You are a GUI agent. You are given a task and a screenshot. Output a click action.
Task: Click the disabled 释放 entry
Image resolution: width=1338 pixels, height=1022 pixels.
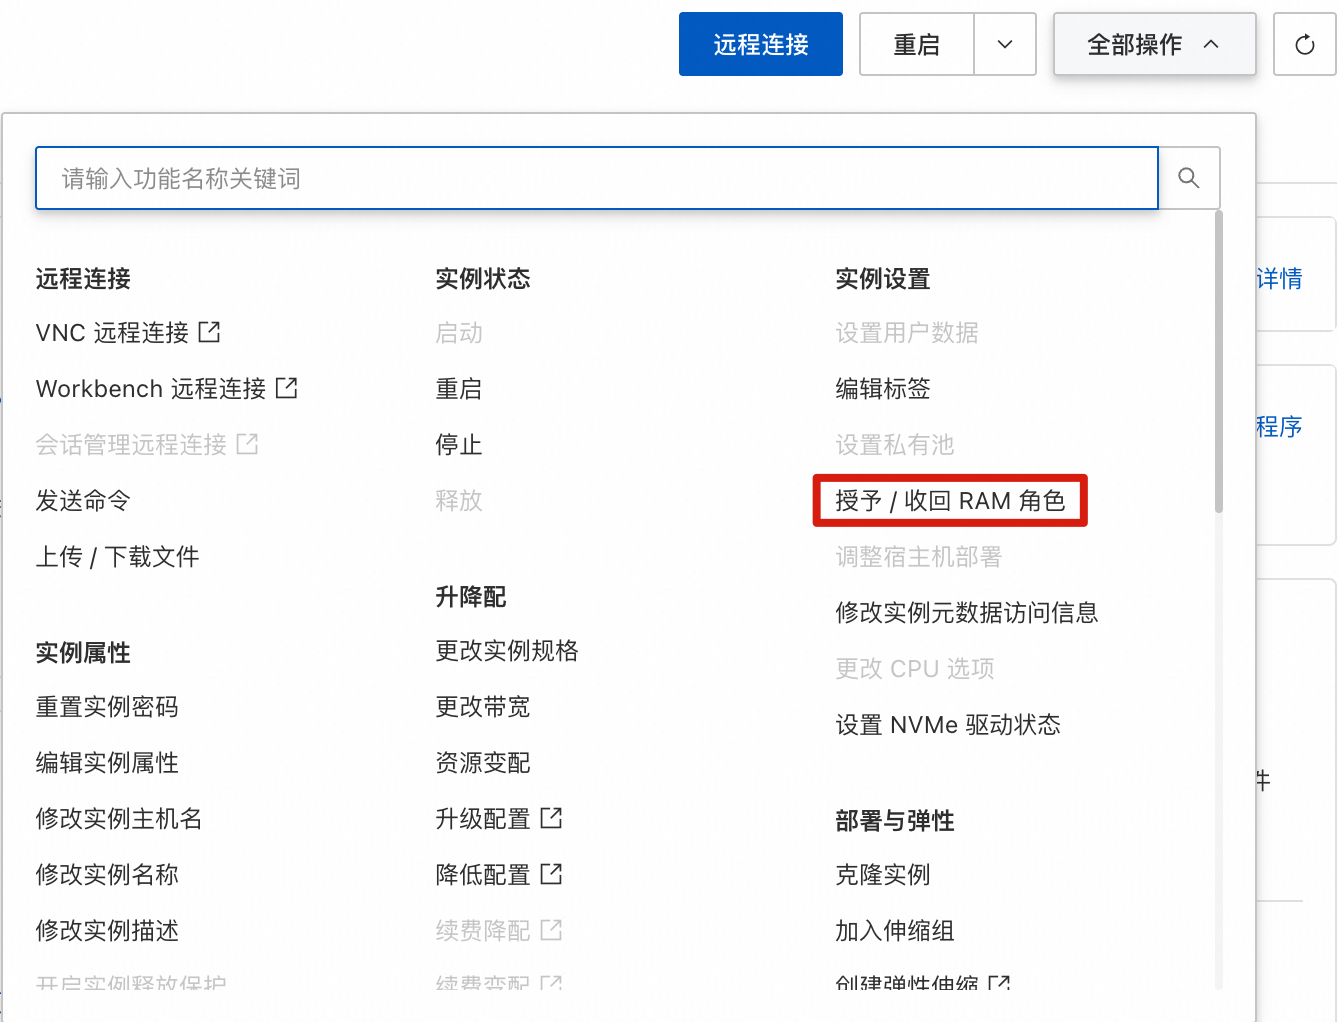tap(459, 500)
